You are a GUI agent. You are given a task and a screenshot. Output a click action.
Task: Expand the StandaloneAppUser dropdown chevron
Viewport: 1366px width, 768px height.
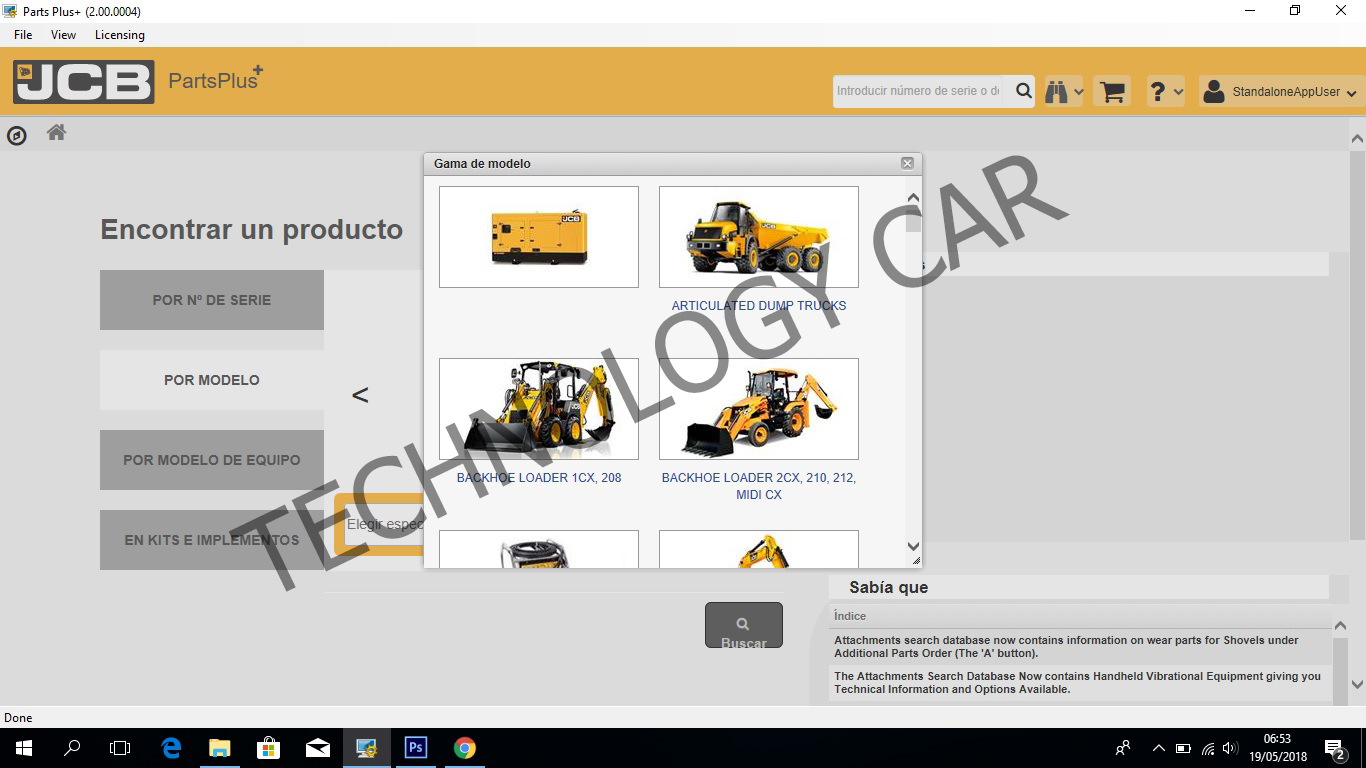click(1352, 94)
